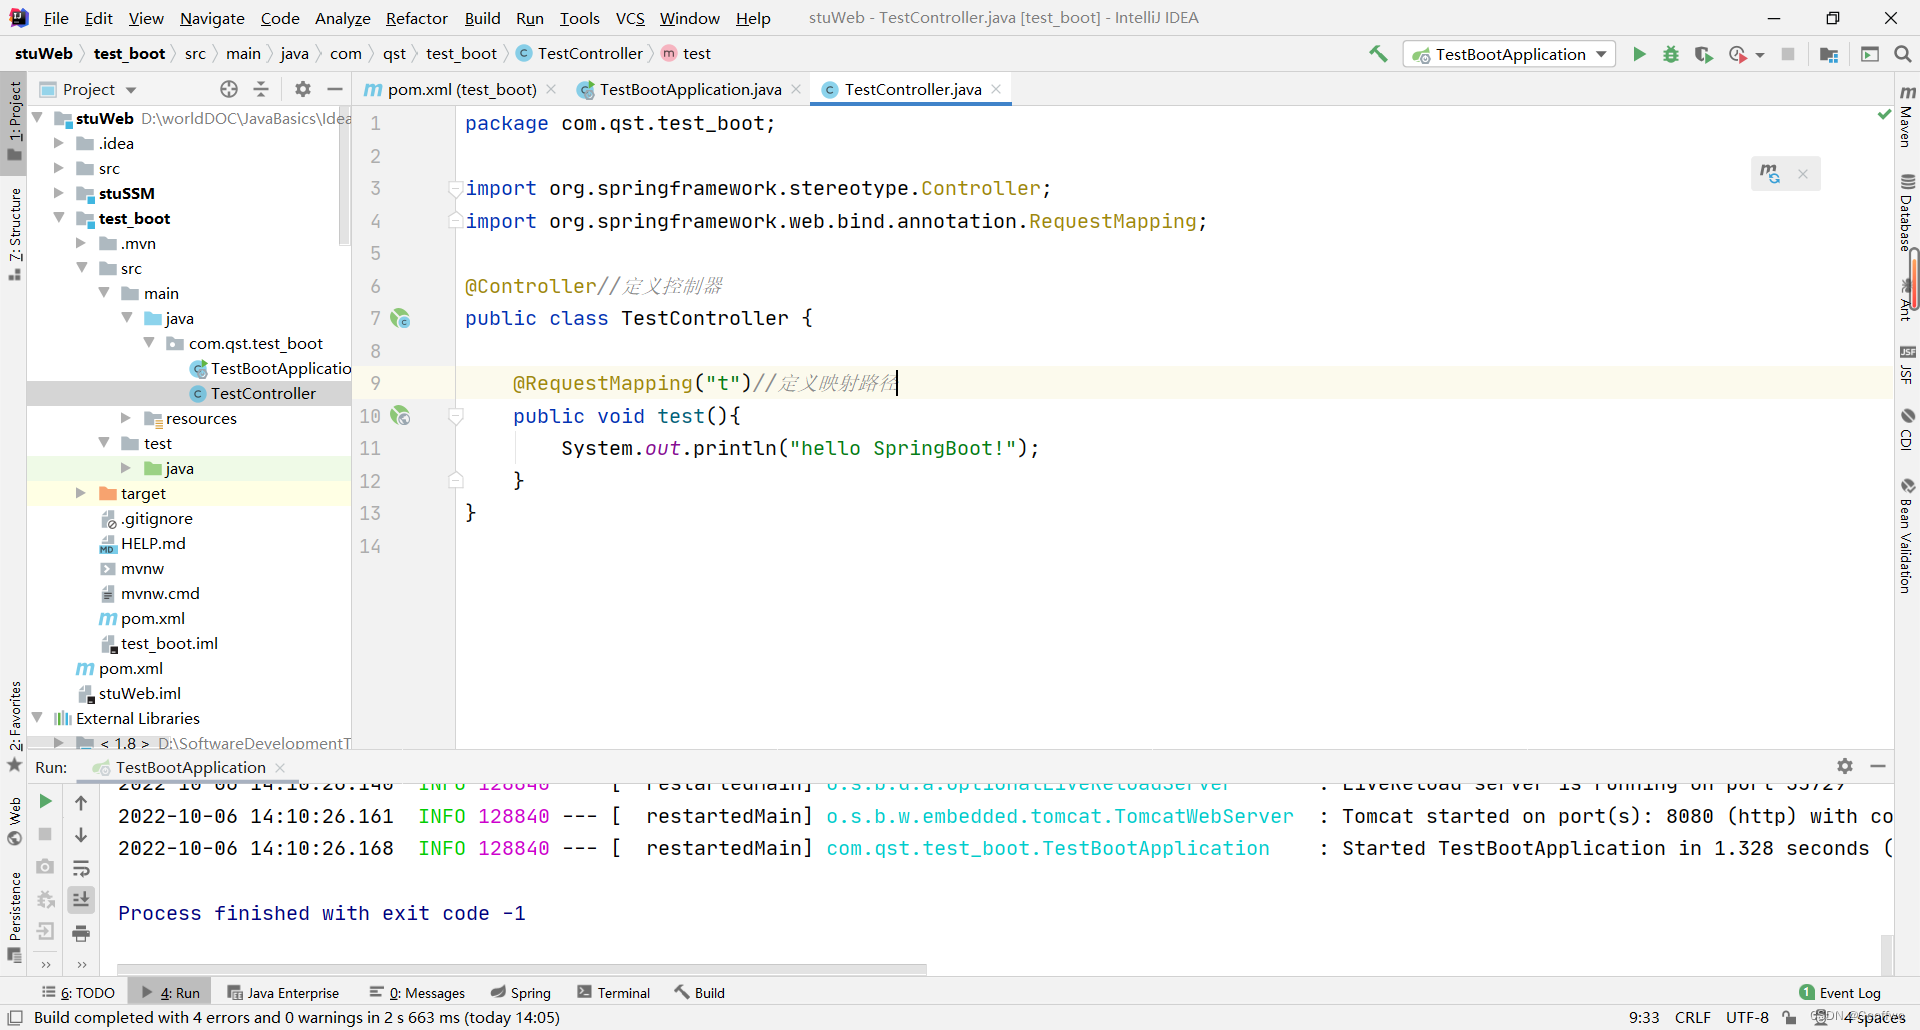Click the horizontal scrollbar in Run console
Screen dimensions: 1920x1030
tap(522, 969)
